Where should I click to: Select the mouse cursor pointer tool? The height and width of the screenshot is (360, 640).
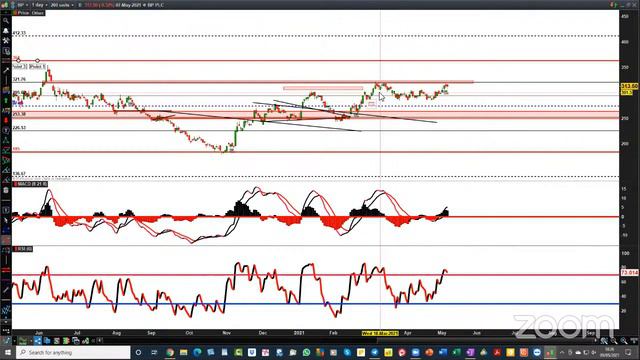pyautogui.click(x=6, y=220)
